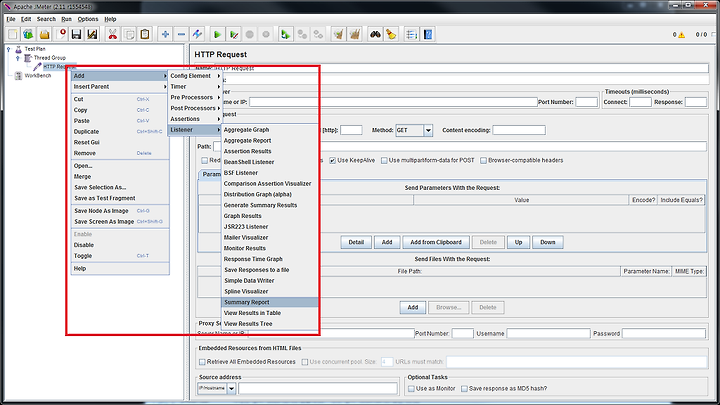Click the Cut scissors icon
720x405 pixels.
[112, 34]
